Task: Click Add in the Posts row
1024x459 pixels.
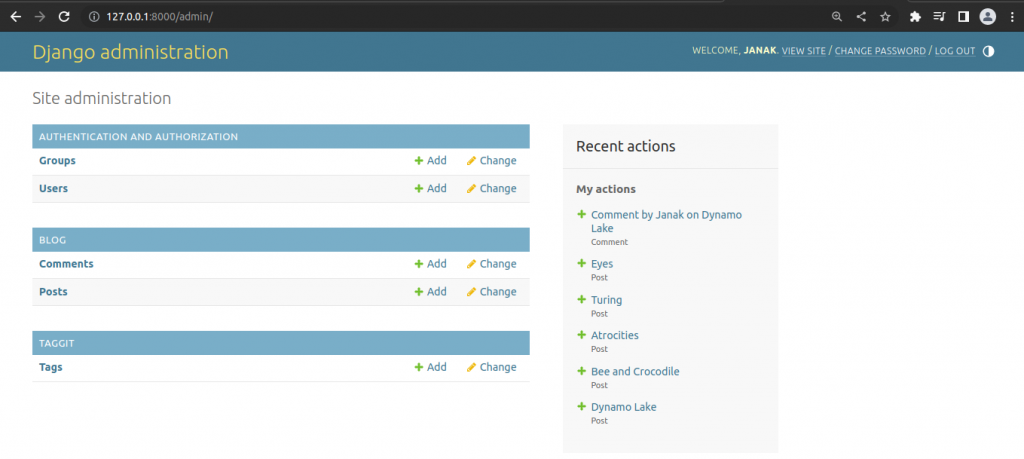Action: pyautogui.click(x=430, y=291)
